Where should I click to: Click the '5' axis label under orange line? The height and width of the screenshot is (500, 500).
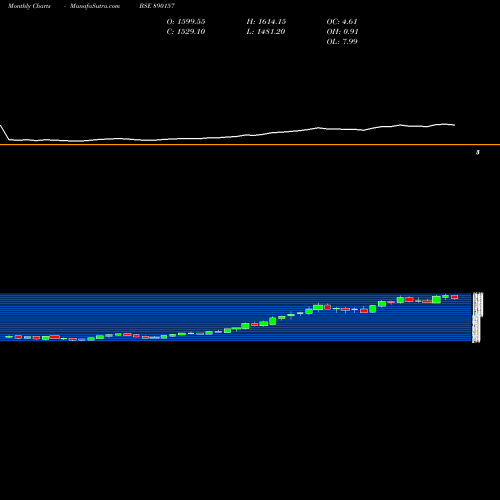pos(478,152)
